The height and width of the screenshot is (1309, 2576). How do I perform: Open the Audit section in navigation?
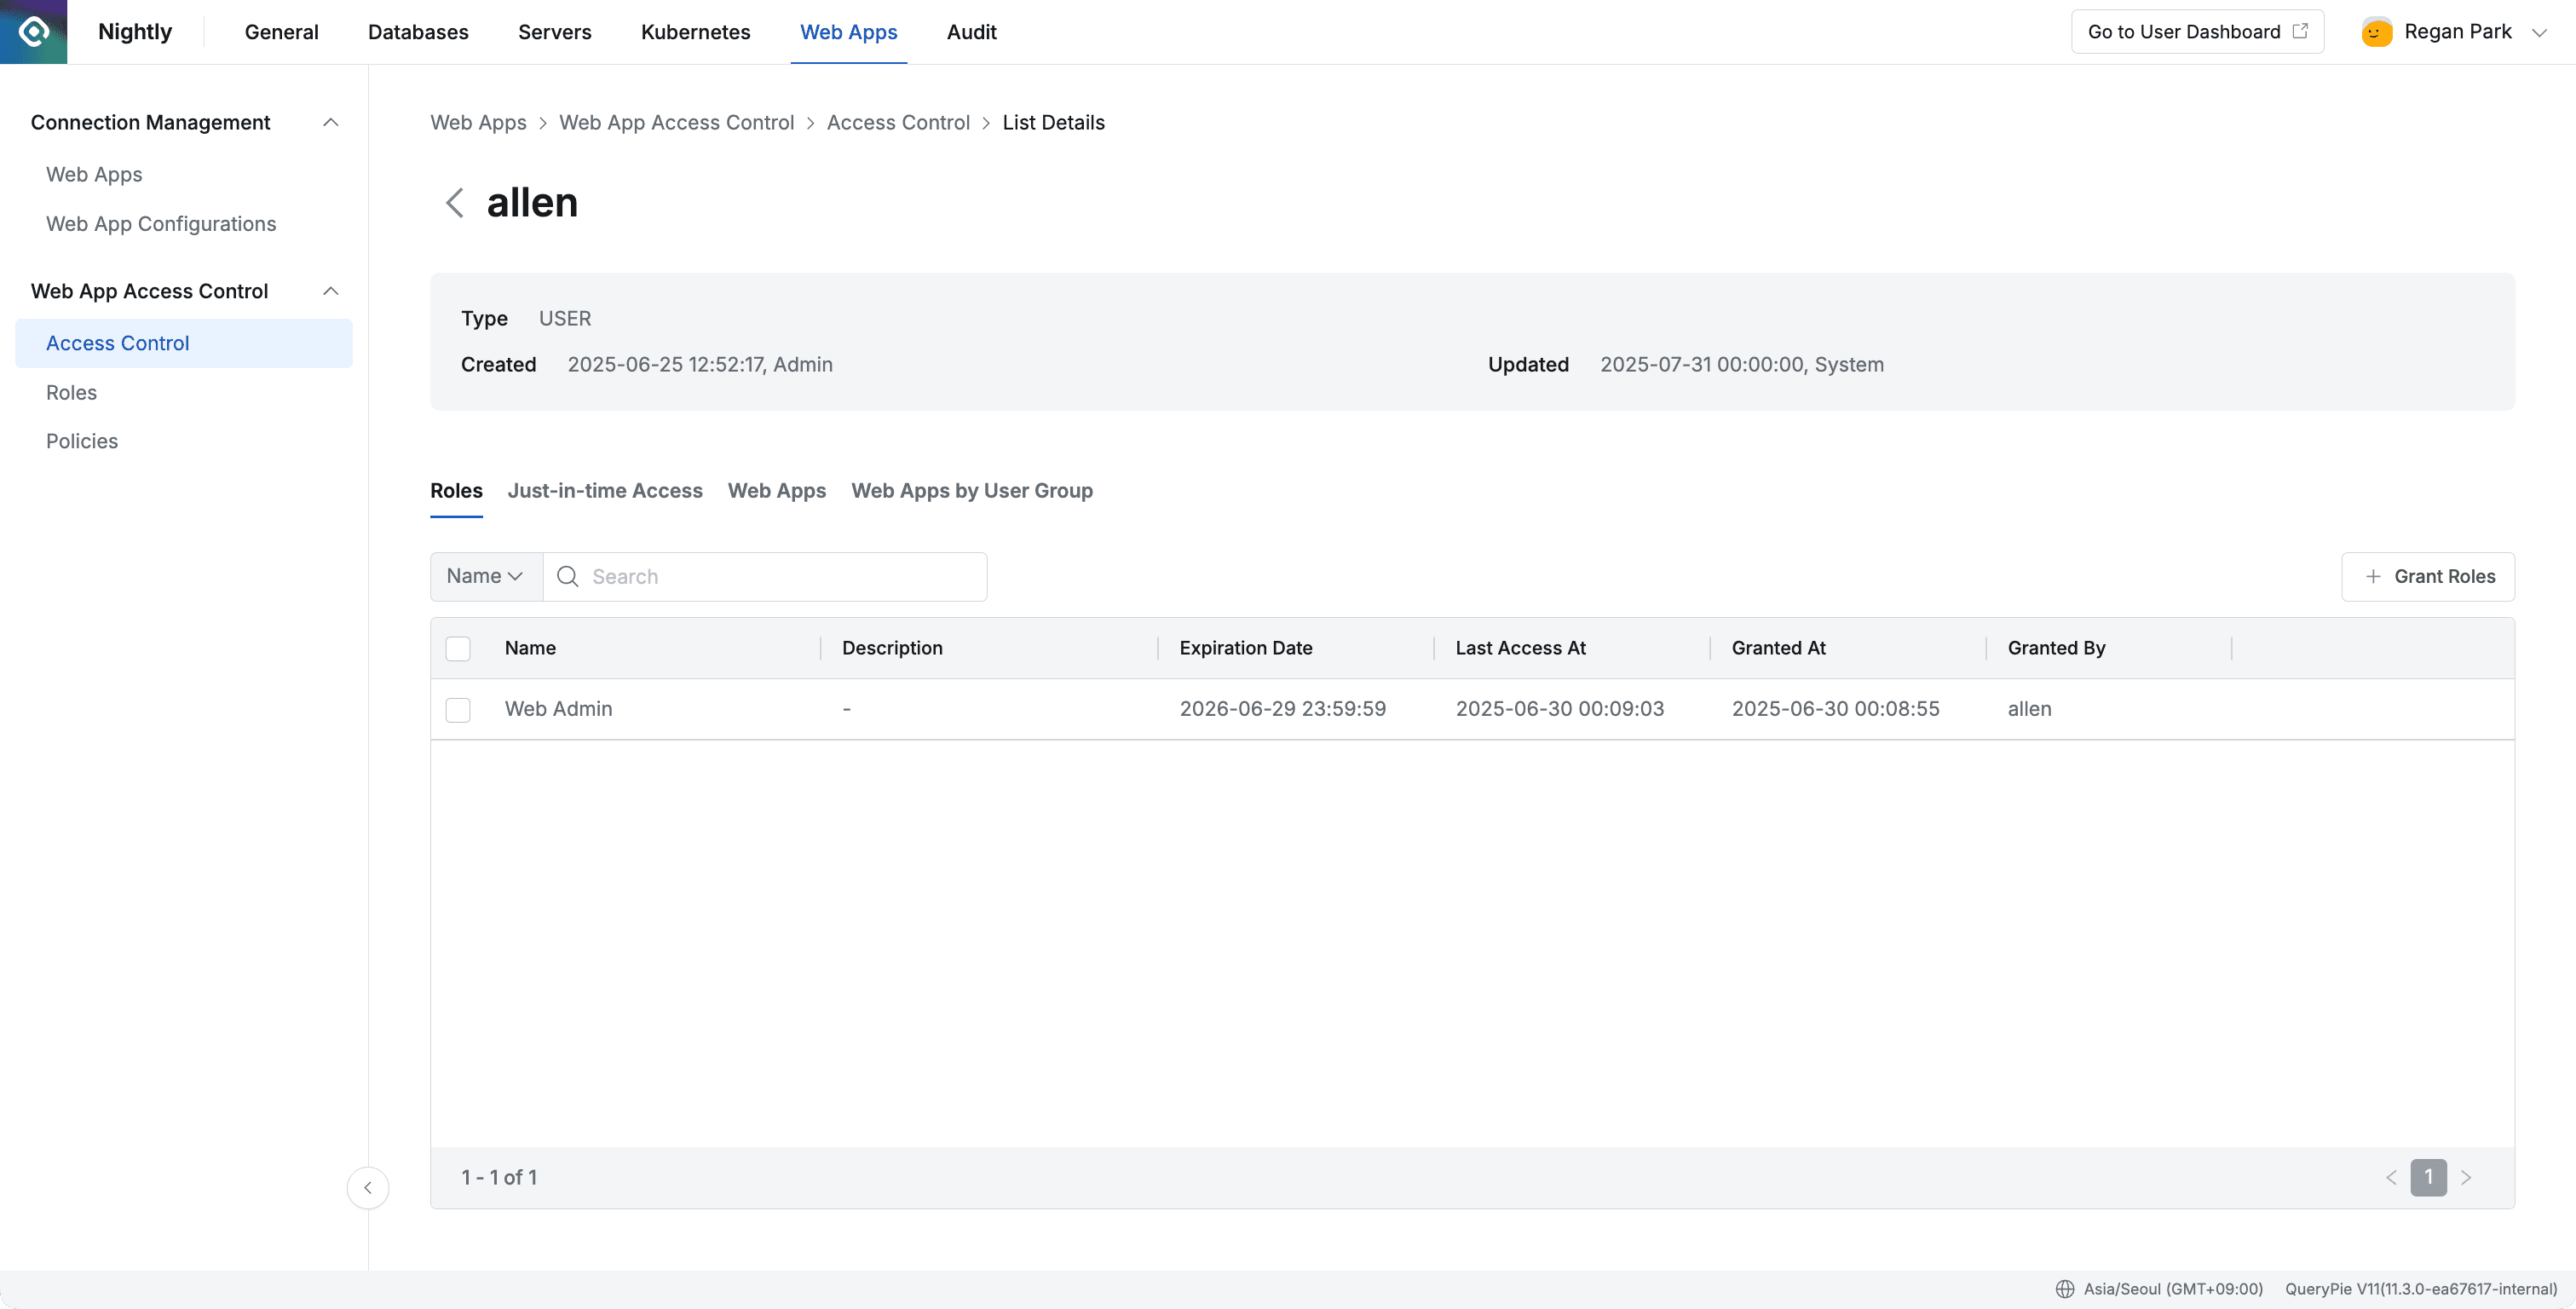click(971, 31)
